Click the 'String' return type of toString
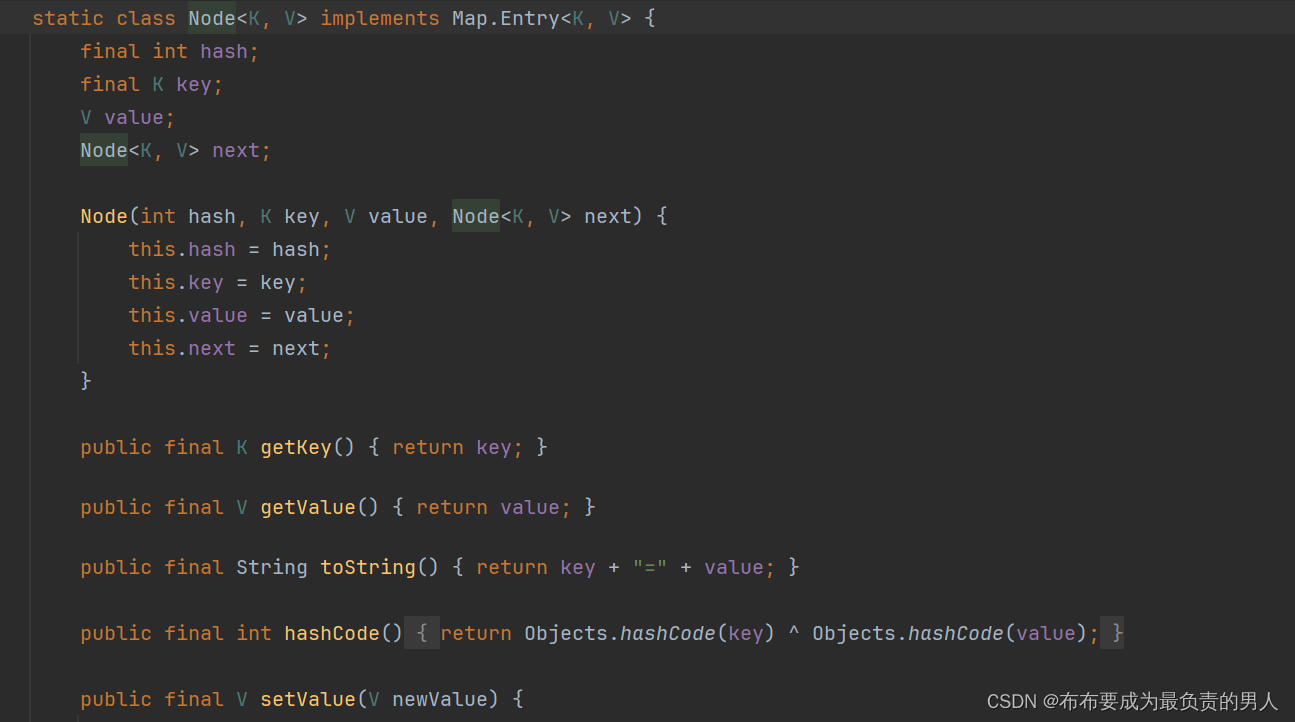Screen dimensions: 1295x722 (272, 567)
